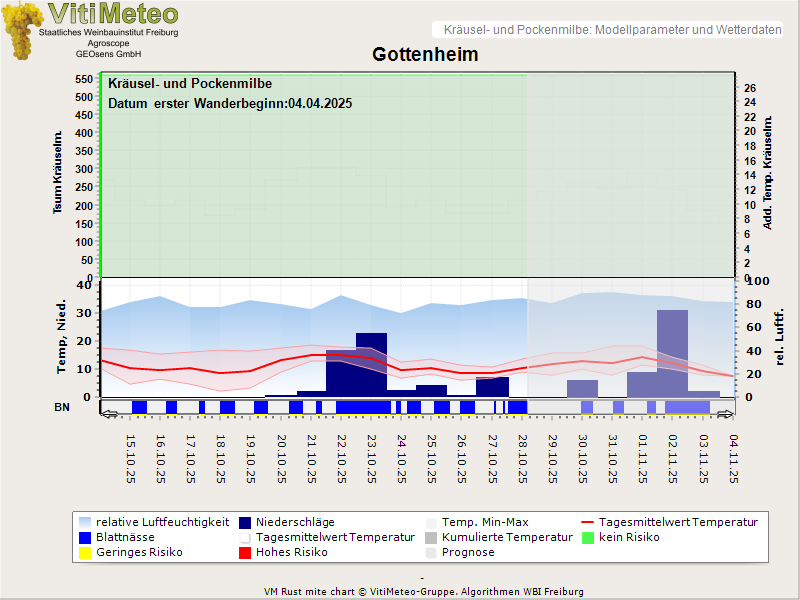Click the VitiMeteo grape logo
The width and height of the screenshot is (800, 600).
click(20, 30)
